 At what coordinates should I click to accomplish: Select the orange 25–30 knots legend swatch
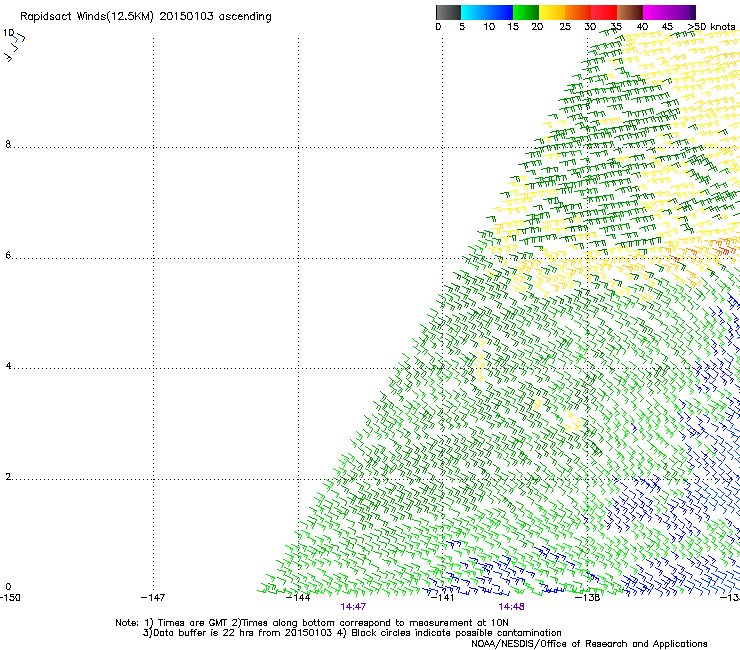coord(578,12)
